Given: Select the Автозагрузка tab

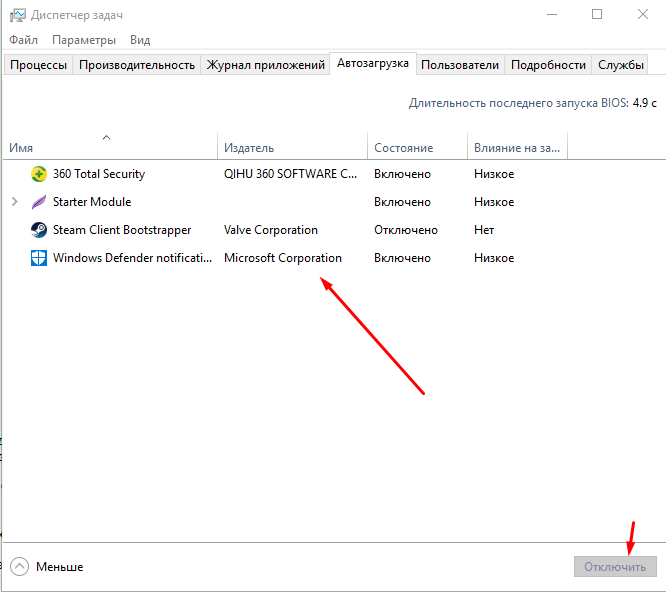Looking at the screenshot, I should [x=373, y=63].
